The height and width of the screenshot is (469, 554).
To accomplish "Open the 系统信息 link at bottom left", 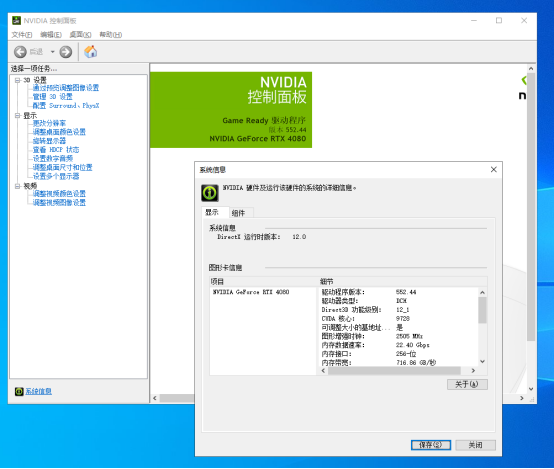I will click(x=39, y=391).
